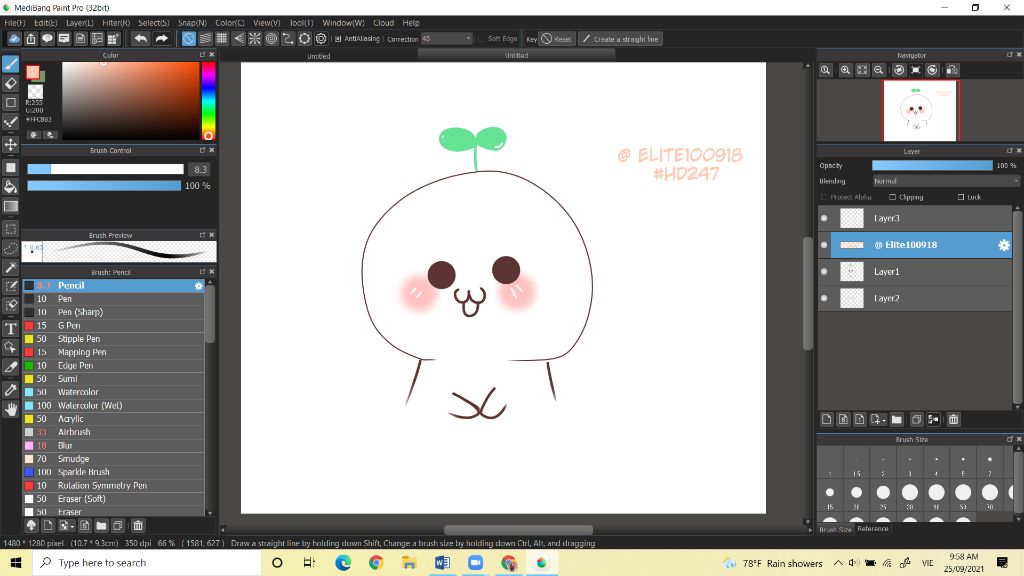
Task: Switch to the Reference tab
Action: coord(872,528)
